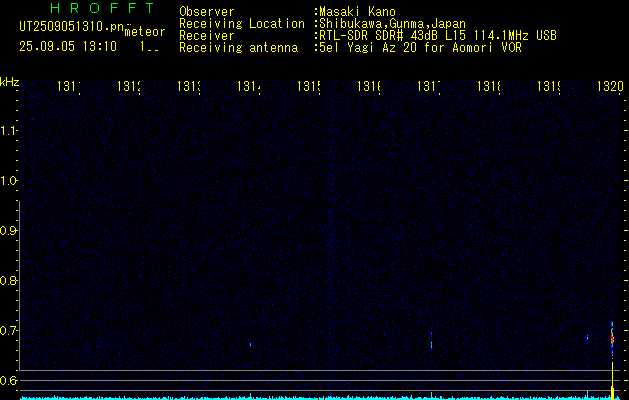Click the date stamp 25.09.05 13:10
Viewport: 629px width, 400px height.
[x=68, y=47]
